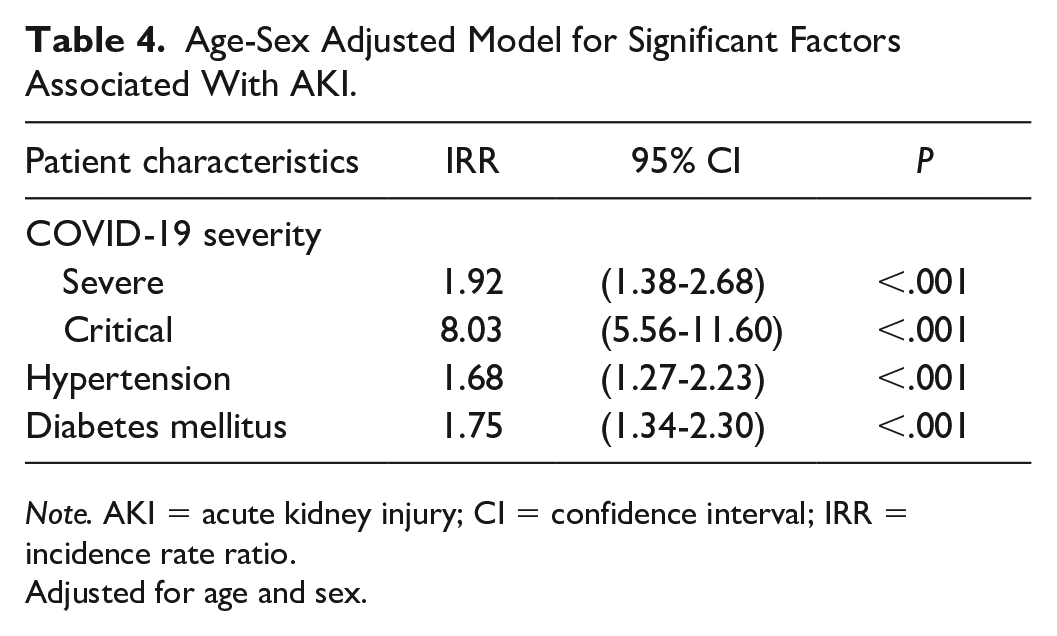
Task: Select the Diabetes mellitus row label
Action: [x=156, y=426]
